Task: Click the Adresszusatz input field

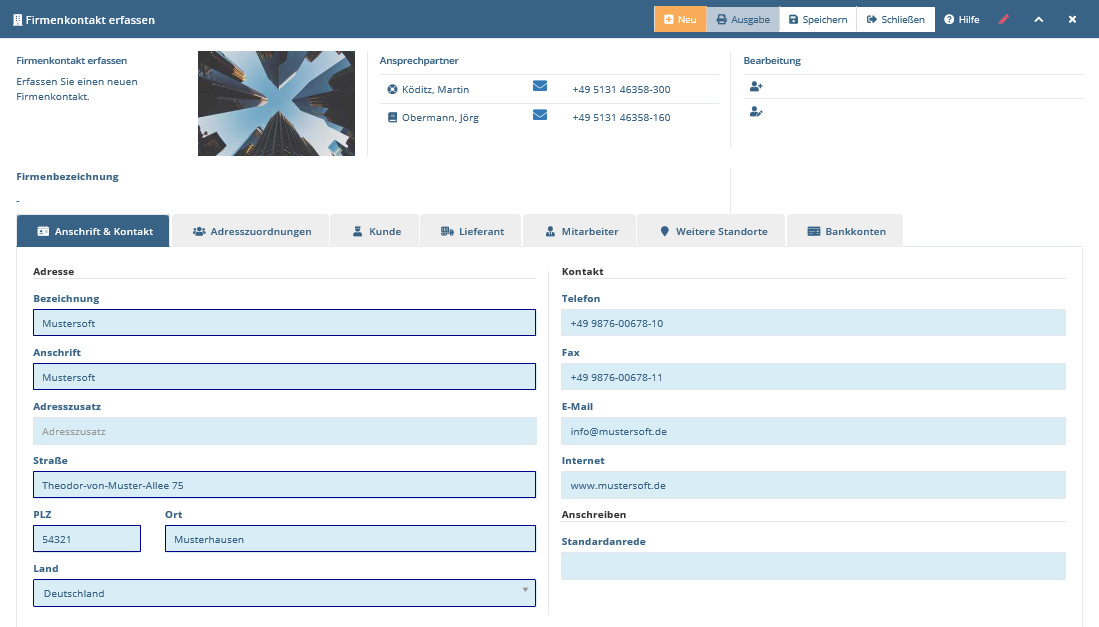Action: [284, 431]
